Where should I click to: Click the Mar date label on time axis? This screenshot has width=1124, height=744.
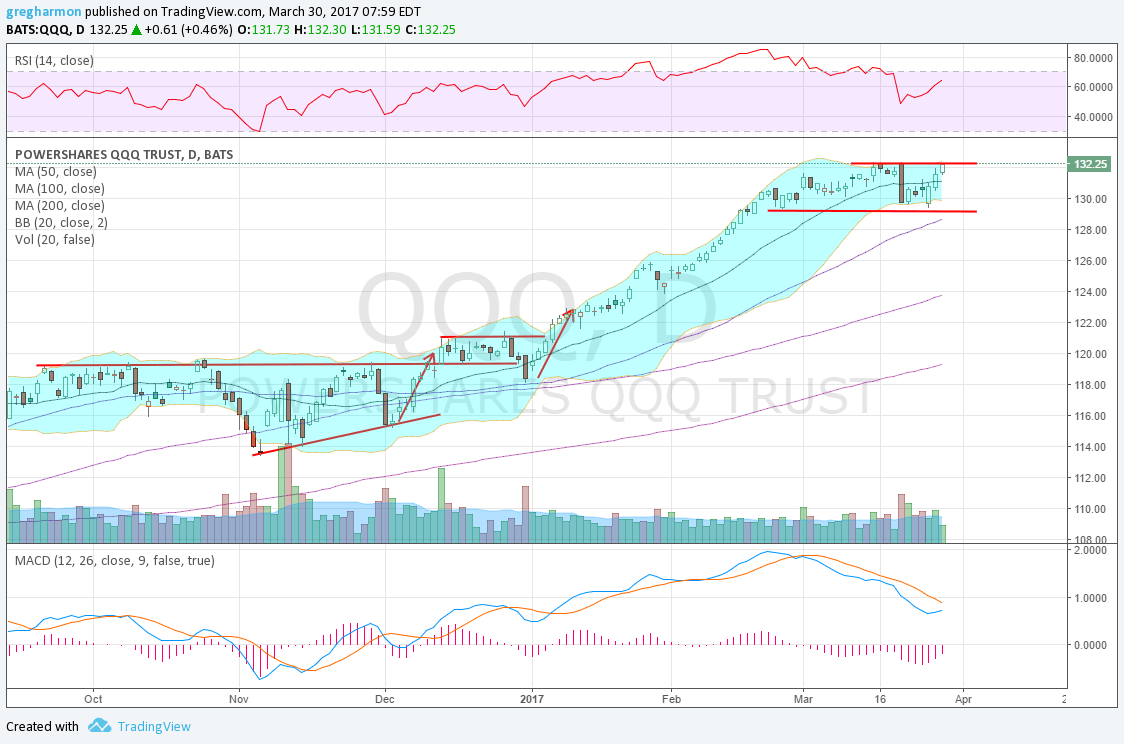[803, 699]
